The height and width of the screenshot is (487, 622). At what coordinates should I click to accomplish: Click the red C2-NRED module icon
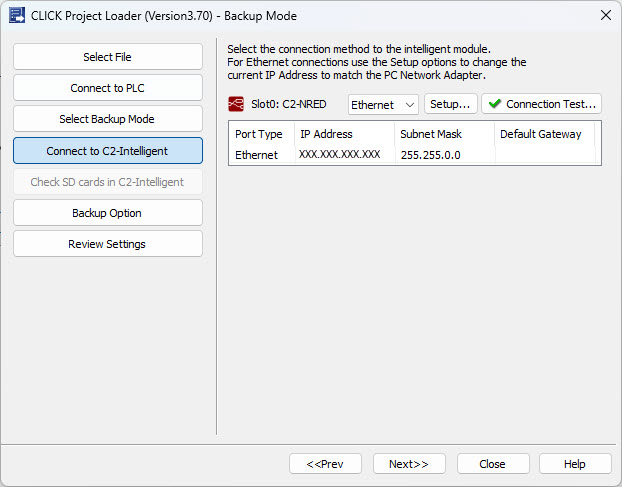[x=236, y=104]
